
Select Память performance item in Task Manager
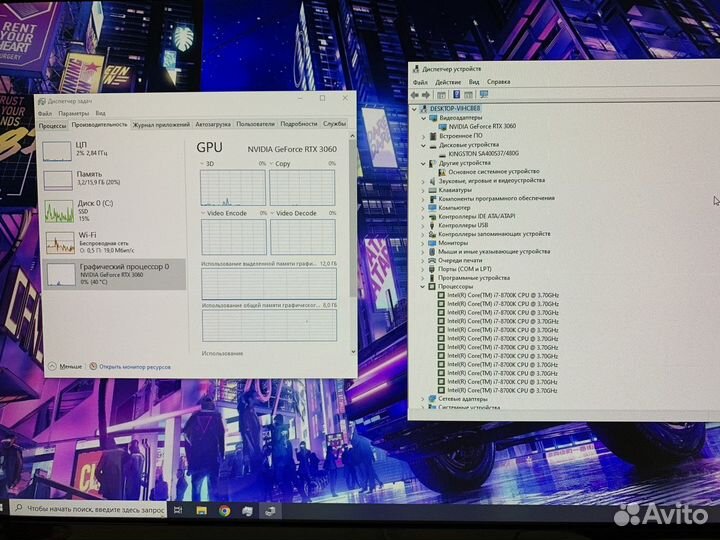point(113,178)
